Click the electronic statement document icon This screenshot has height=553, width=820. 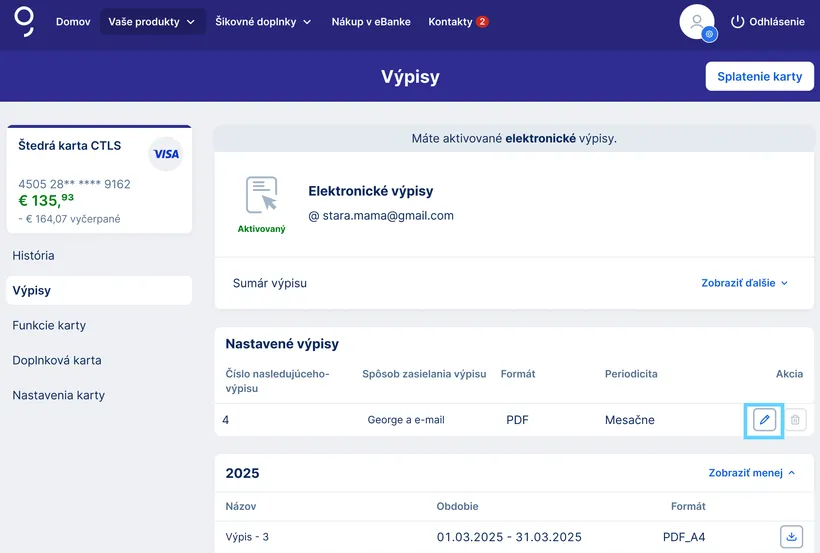tap(261, 195)
